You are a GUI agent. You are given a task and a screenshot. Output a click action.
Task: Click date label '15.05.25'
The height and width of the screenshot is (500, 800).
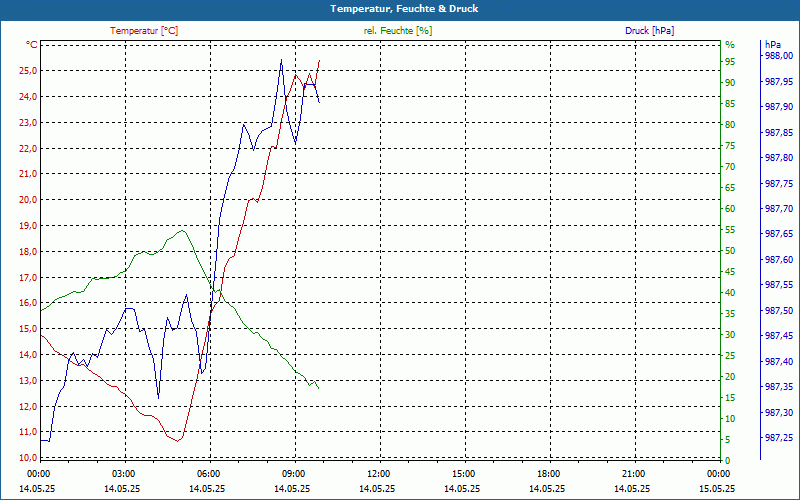(717, 489)
